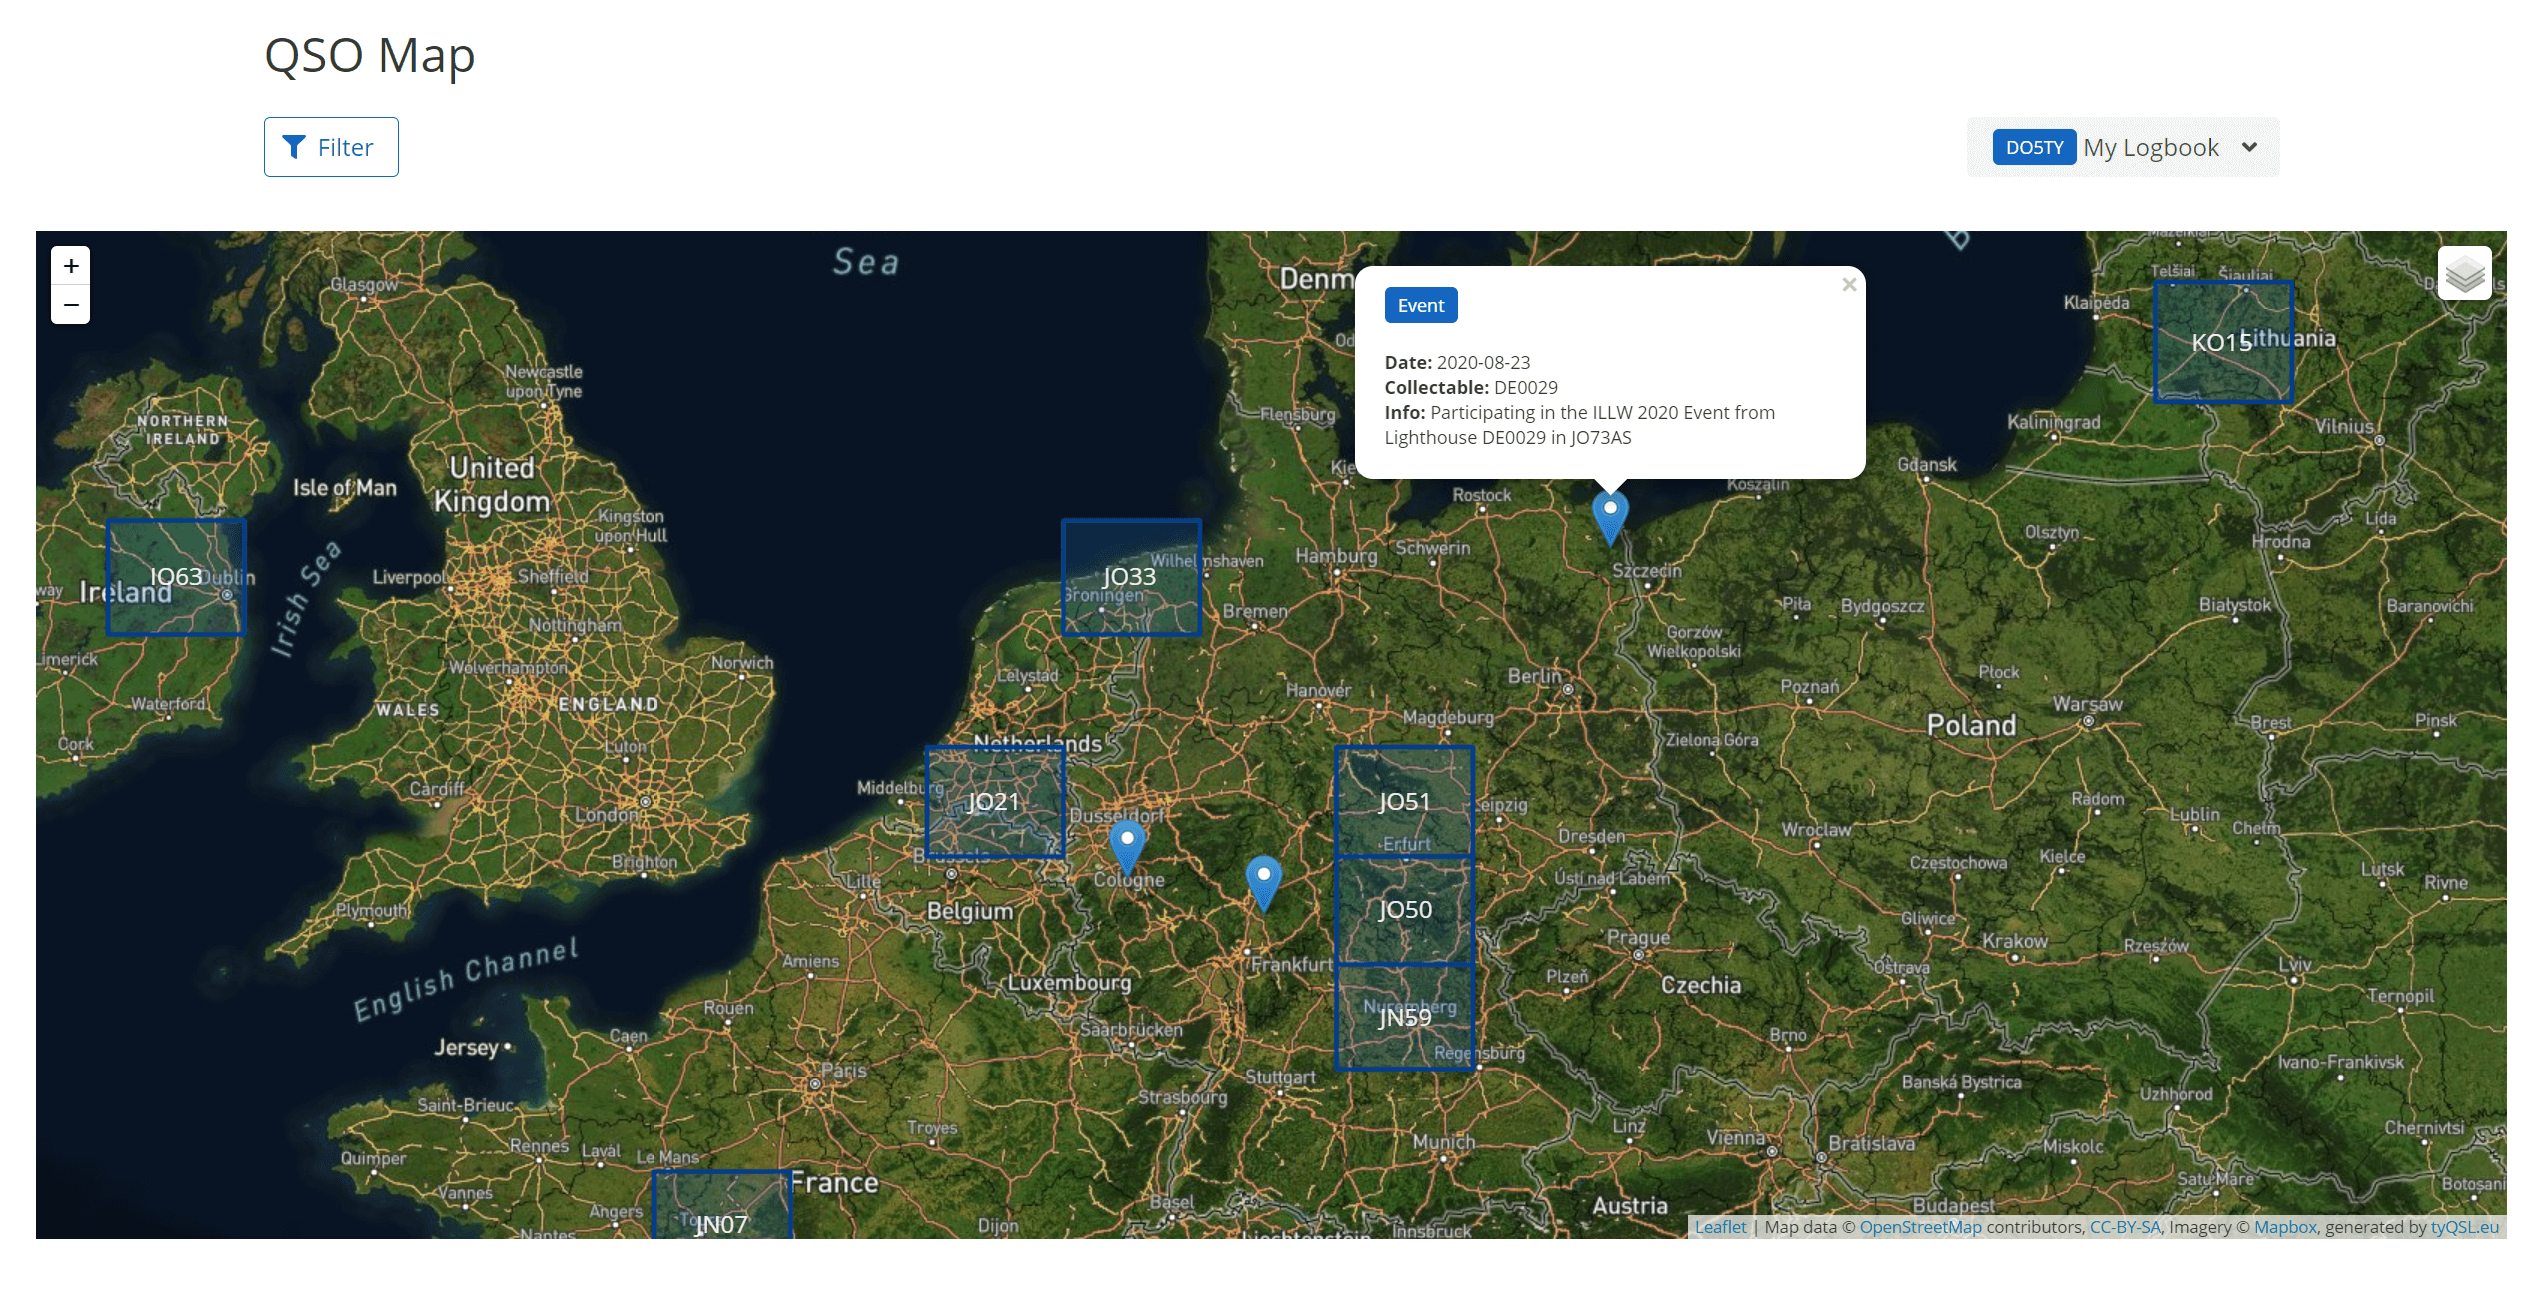Follow the CC-BY-SA license link

[x=2125, y=1227]
